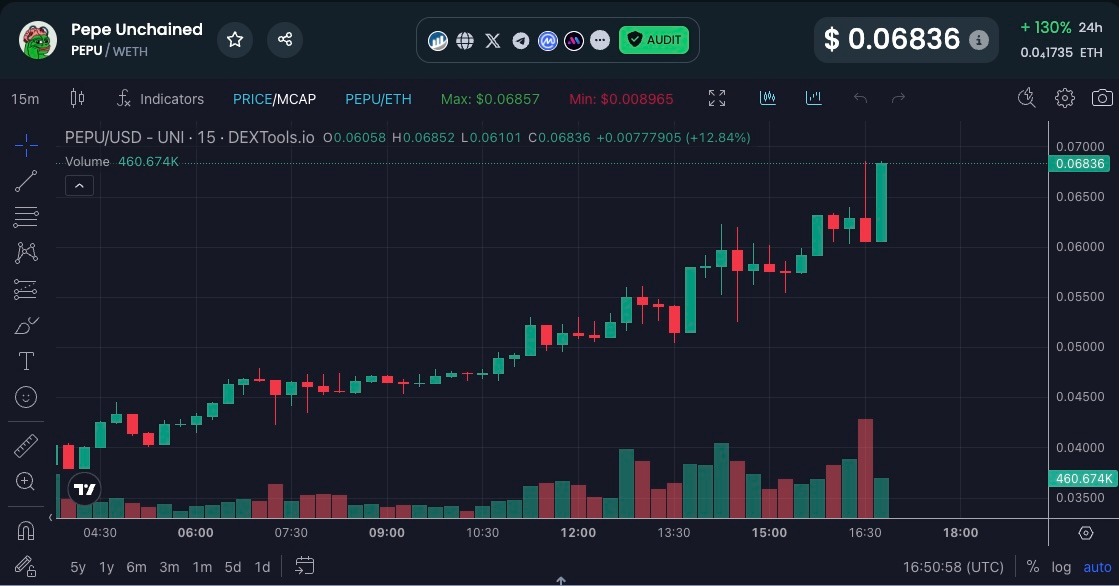1119x586 pixels.
Task: Open chart settings gear in toolbar
Action: tap(1065, 98)
